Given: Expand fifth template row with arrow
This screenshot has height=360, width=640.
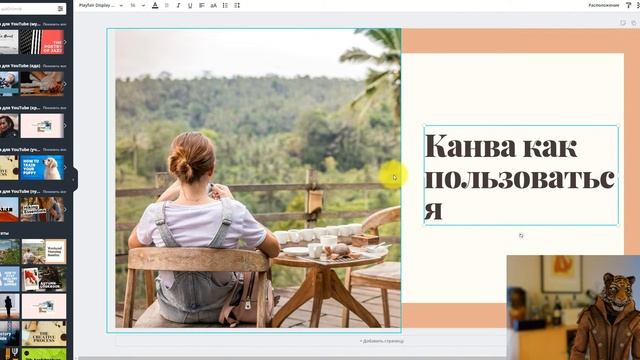Looking at the screenshot, I should (x=65, y=209).
